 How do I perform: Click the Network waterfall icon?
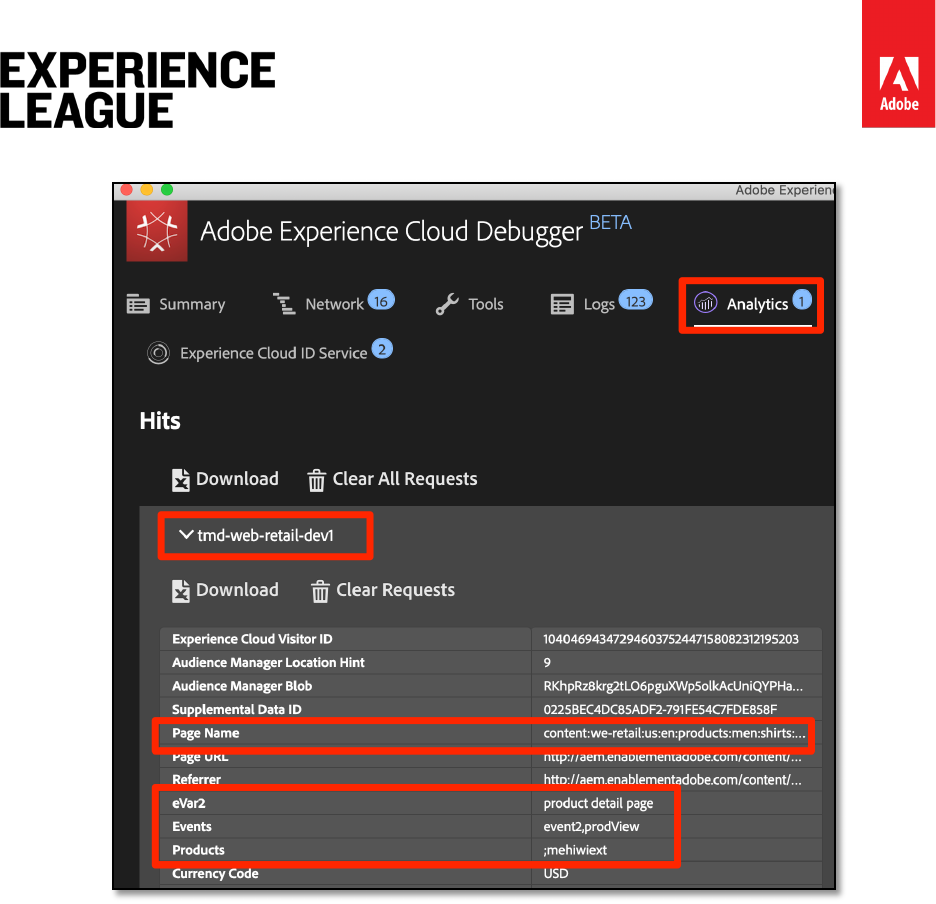point(284,304)
